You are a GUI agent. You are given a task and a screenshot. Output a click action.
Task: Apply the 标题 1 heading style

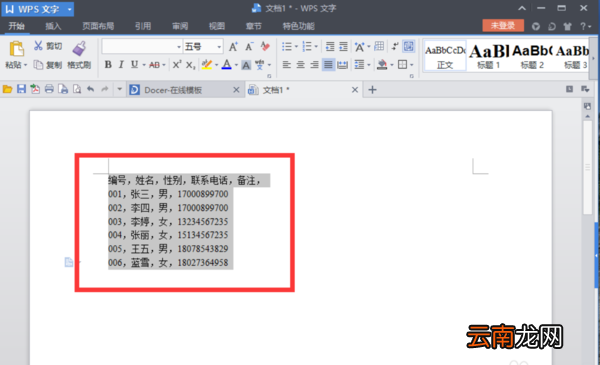[489, 56]
